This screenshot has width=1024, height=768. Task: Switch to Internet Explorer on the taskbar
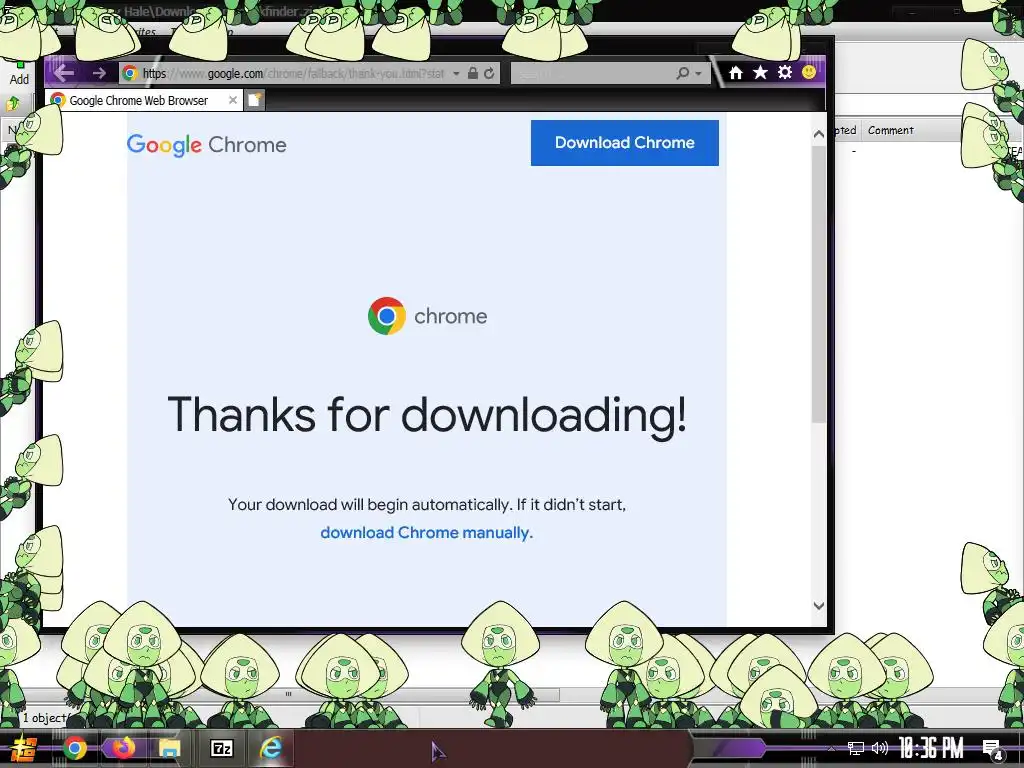pos(271,748)
